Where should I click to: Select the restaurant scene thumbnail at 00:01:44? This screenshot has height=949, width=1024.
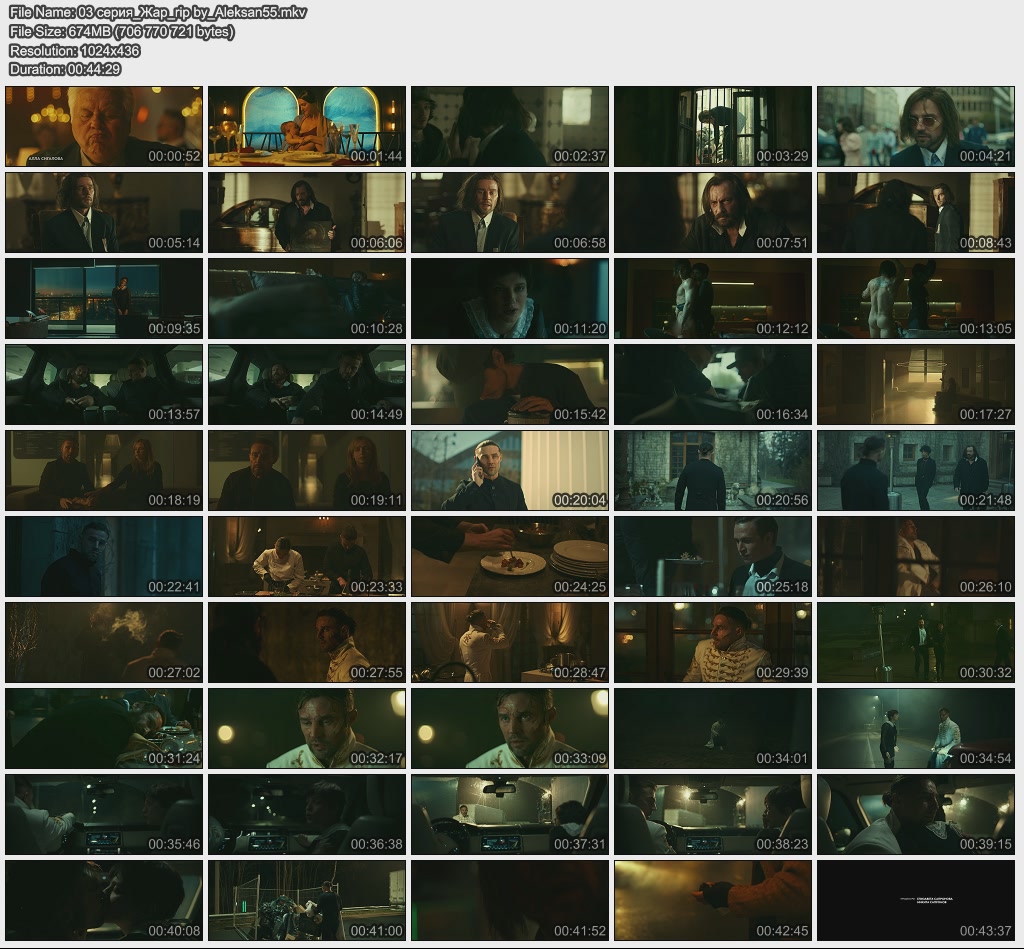(x=307, y=126)
